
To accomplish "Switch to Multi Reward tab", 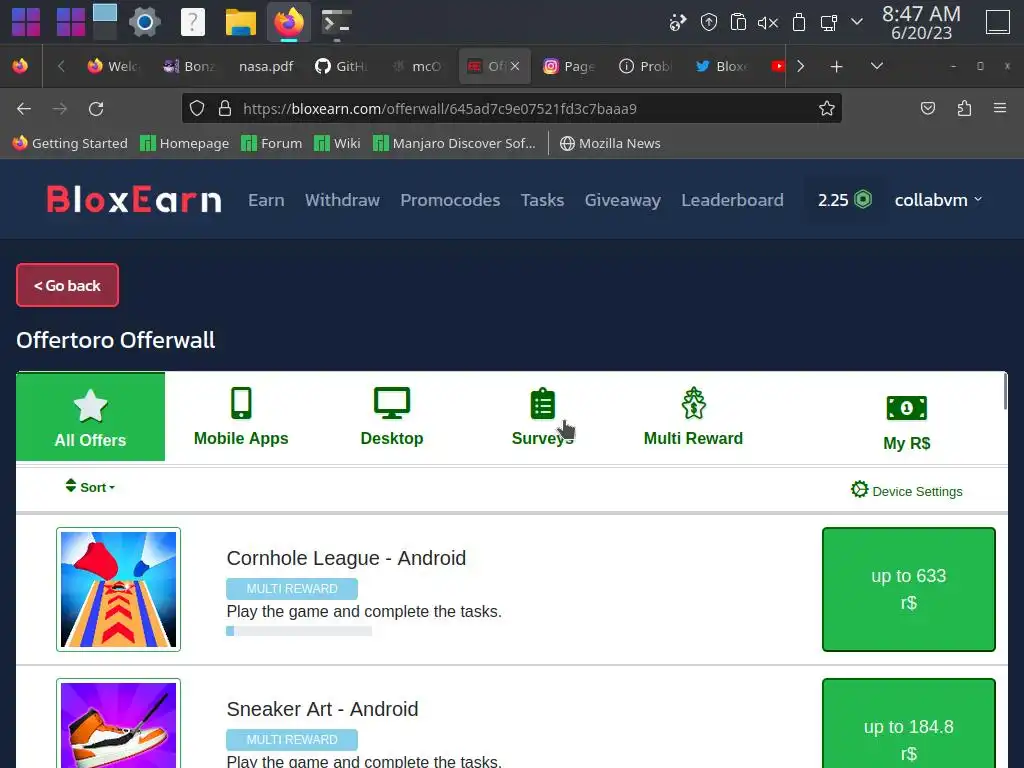I will (x=693, y=417).
